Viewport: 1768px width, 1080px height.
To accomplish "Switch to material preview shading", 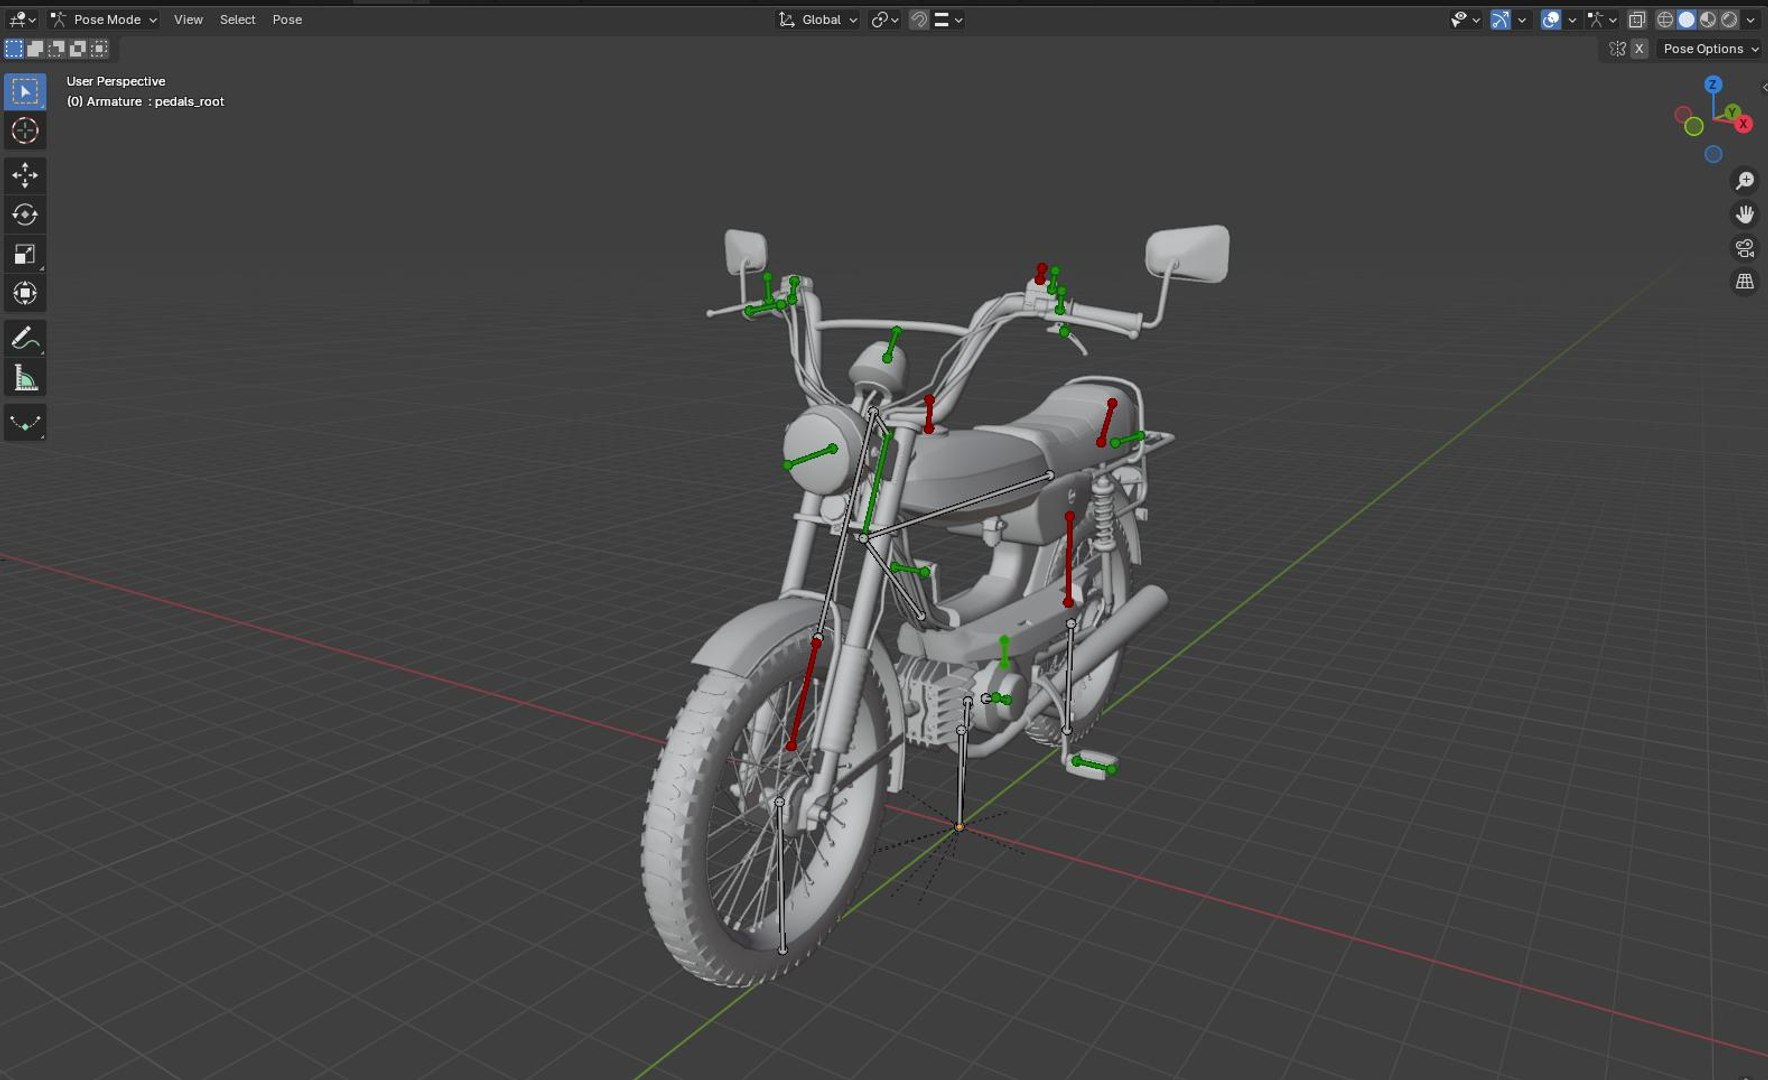I will 1707,20.
